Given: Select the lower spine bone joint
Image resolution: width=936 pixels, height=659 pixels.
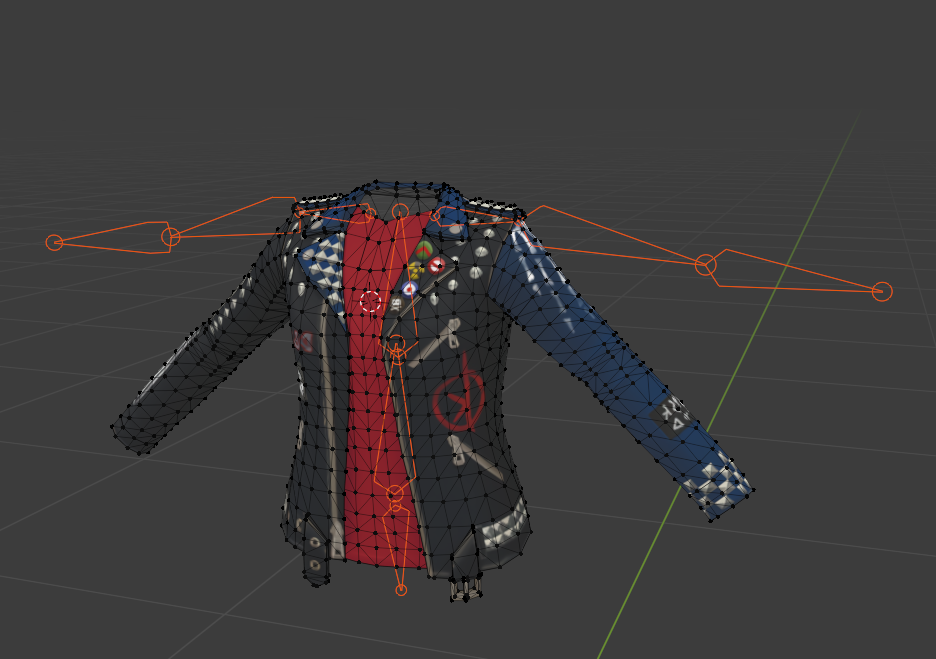Looking at the screenshot, I should [395, 493].
